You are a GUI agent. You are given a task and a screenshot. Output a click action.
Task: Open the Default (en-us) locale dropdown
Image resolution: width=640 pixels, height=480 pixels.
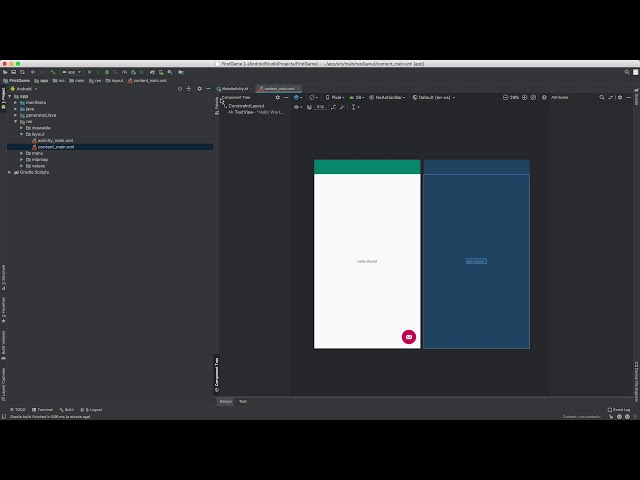point(434,98)
